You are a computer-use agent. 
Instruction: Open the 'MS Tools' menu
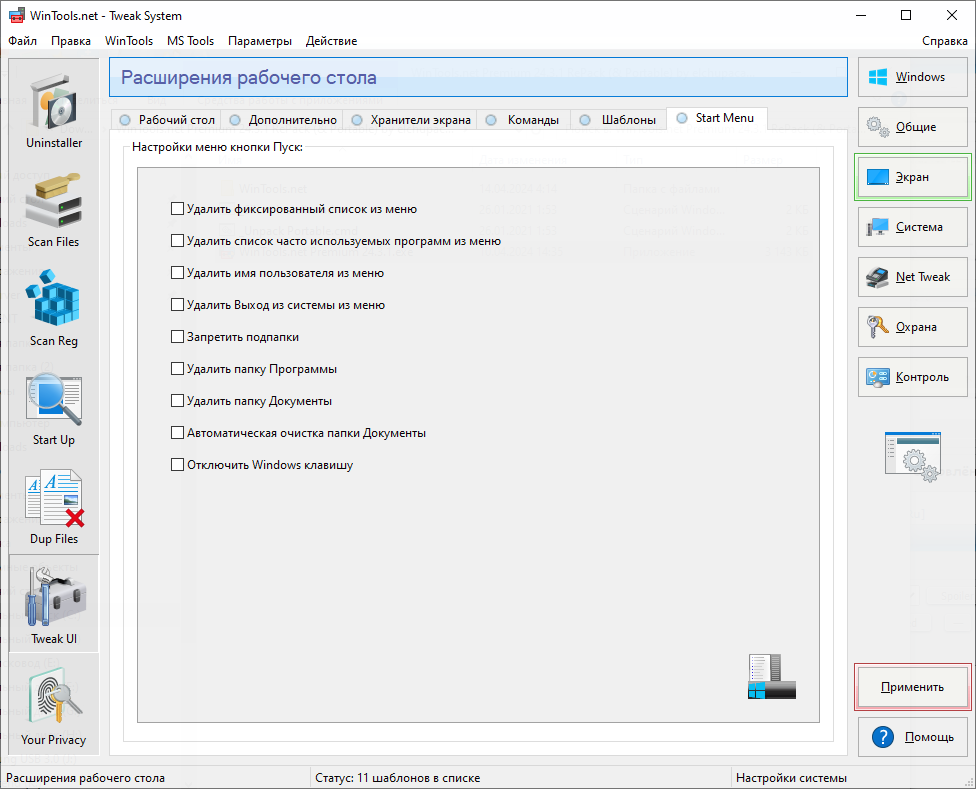tap(190, 41)
